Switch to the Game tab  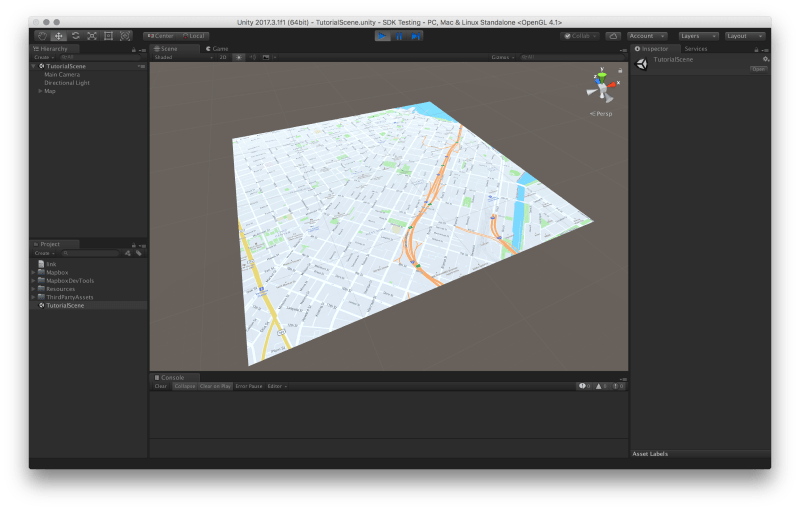click(217, 48)
